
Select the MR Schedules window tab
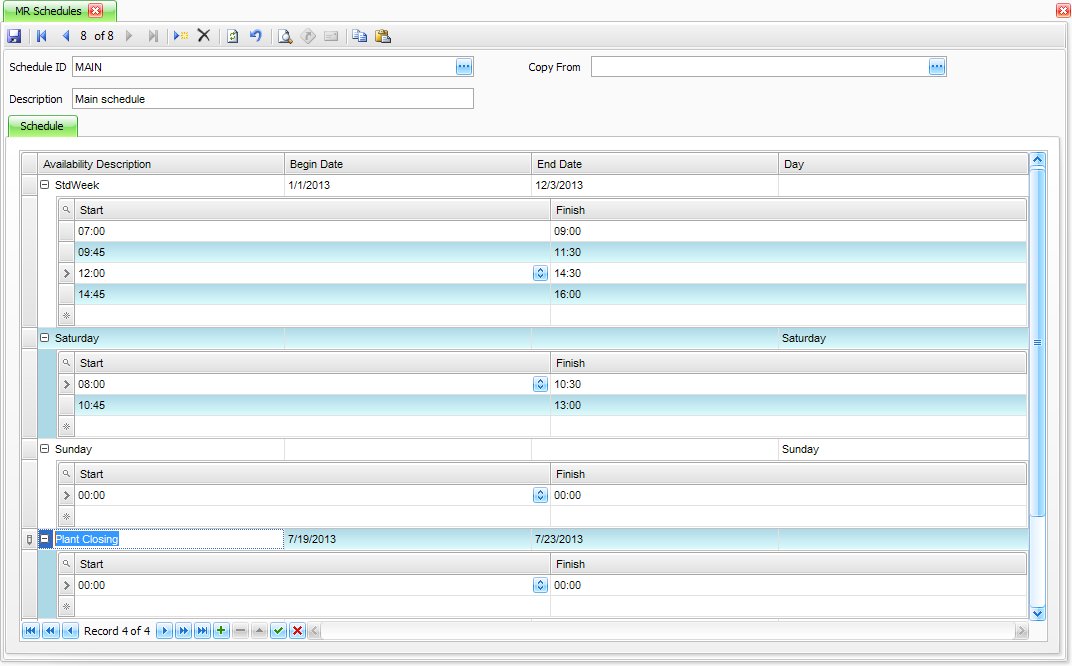(49, 10)
